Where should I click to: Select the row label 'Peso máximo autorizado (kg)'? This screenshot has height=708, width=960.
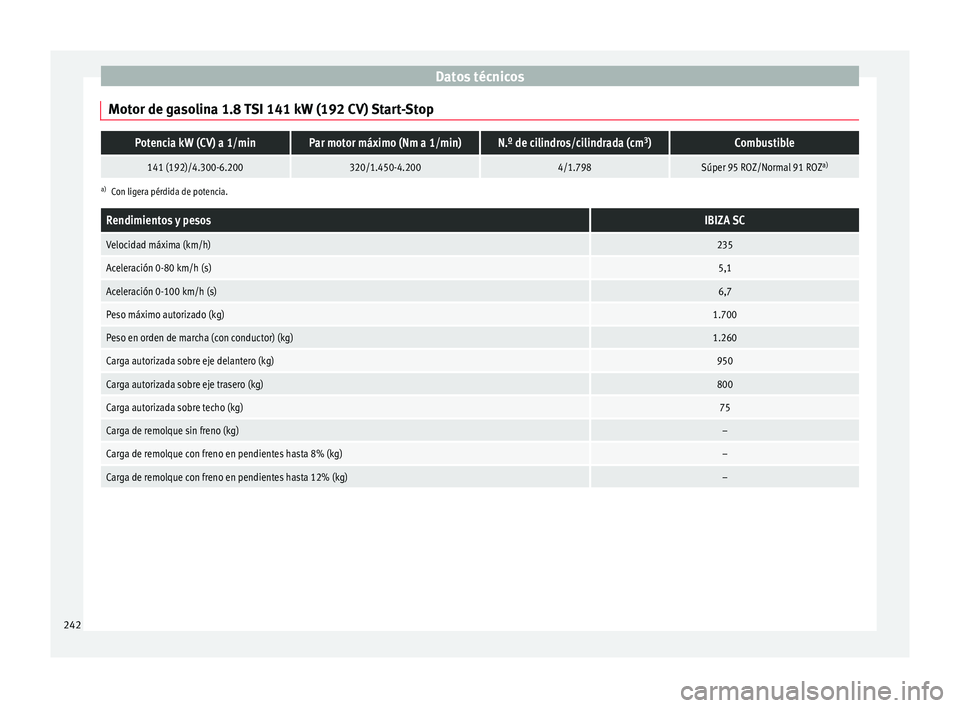click(165, 315)
